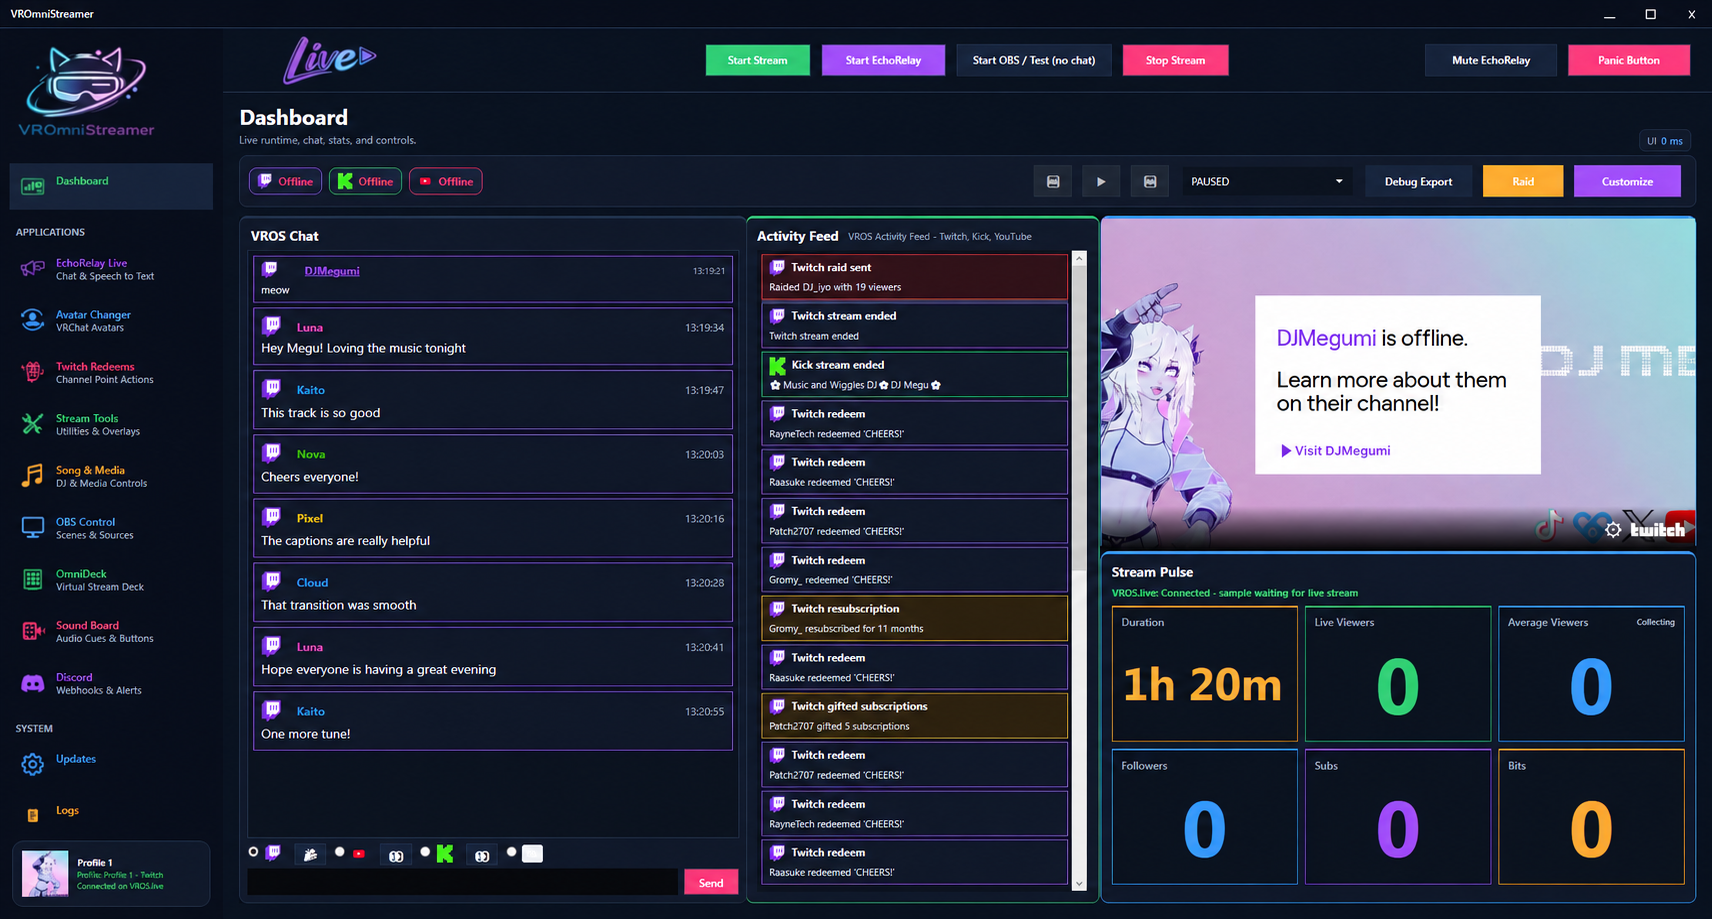Click the Twitch logo in stream preview
This screenshot has height=919, width=1712.
pos(1657,530)
